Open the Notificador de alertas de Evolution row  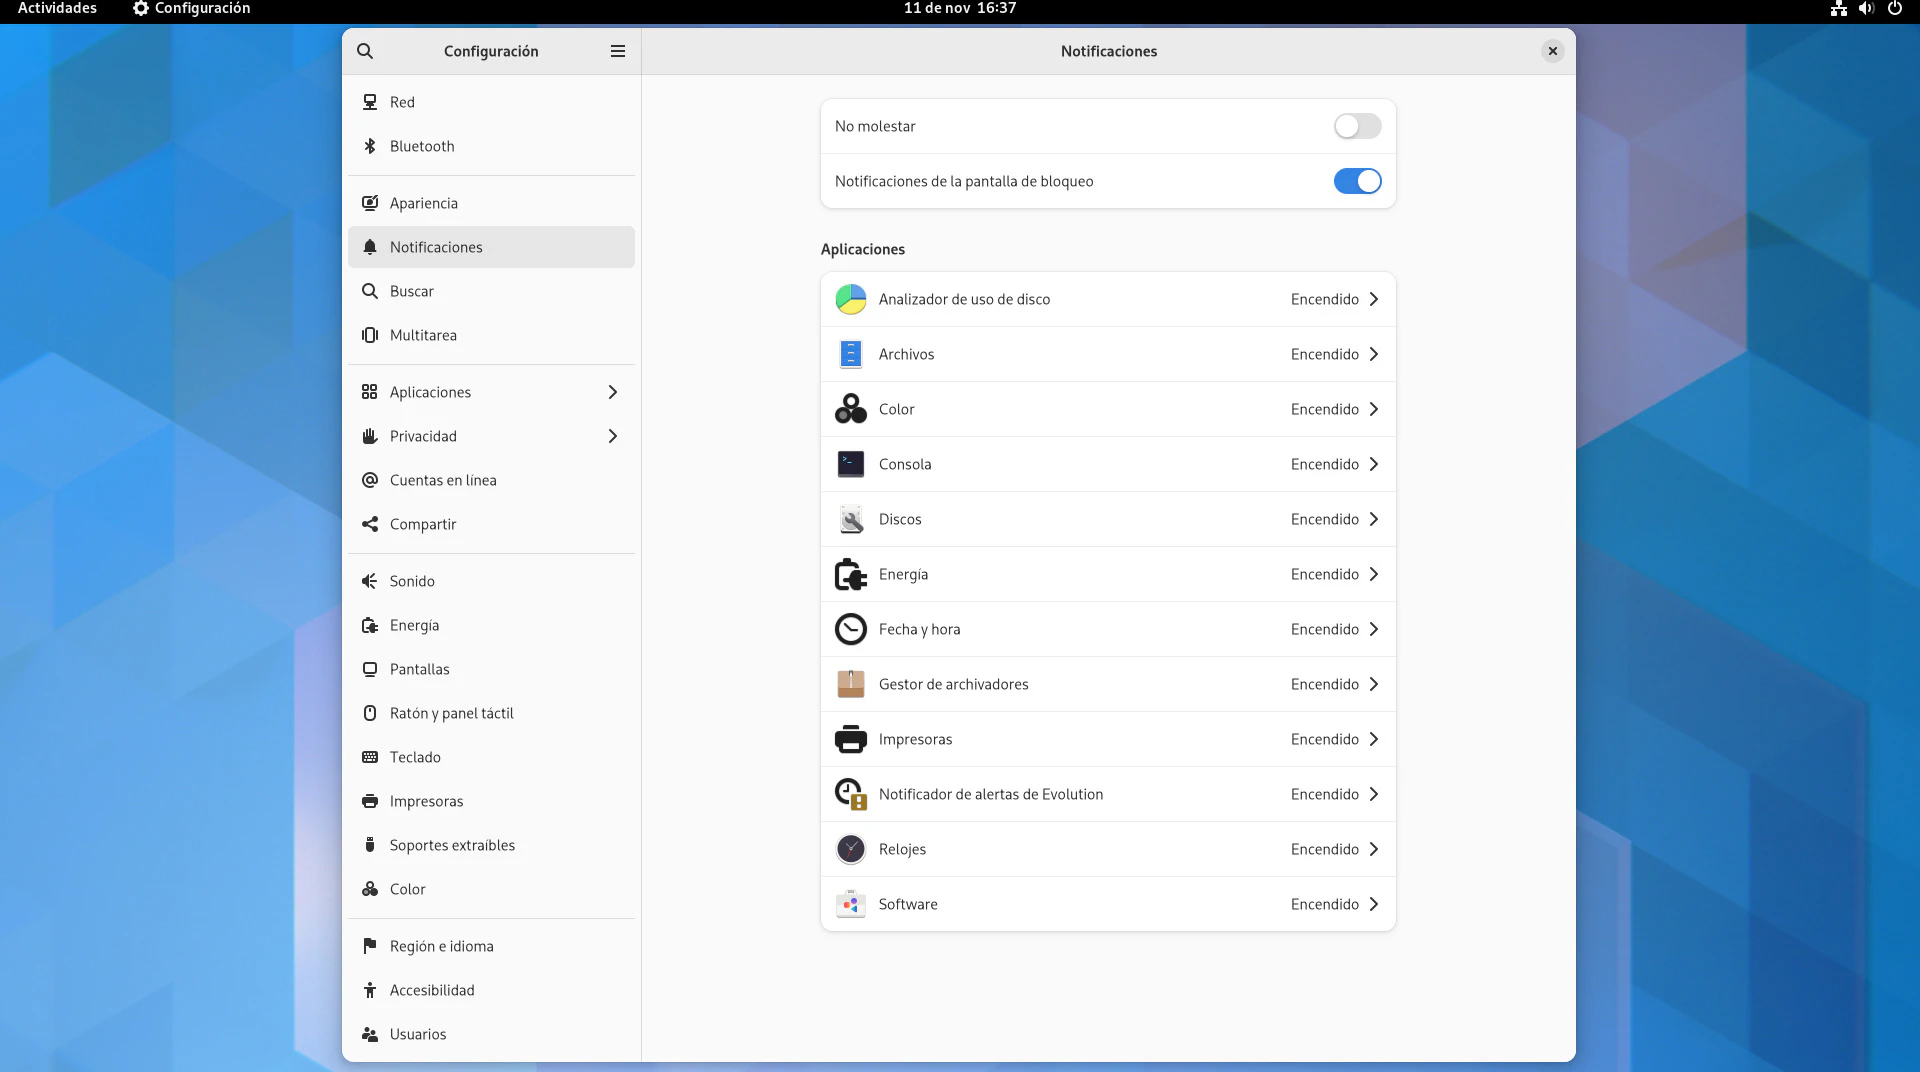(x=1107, y=794)
